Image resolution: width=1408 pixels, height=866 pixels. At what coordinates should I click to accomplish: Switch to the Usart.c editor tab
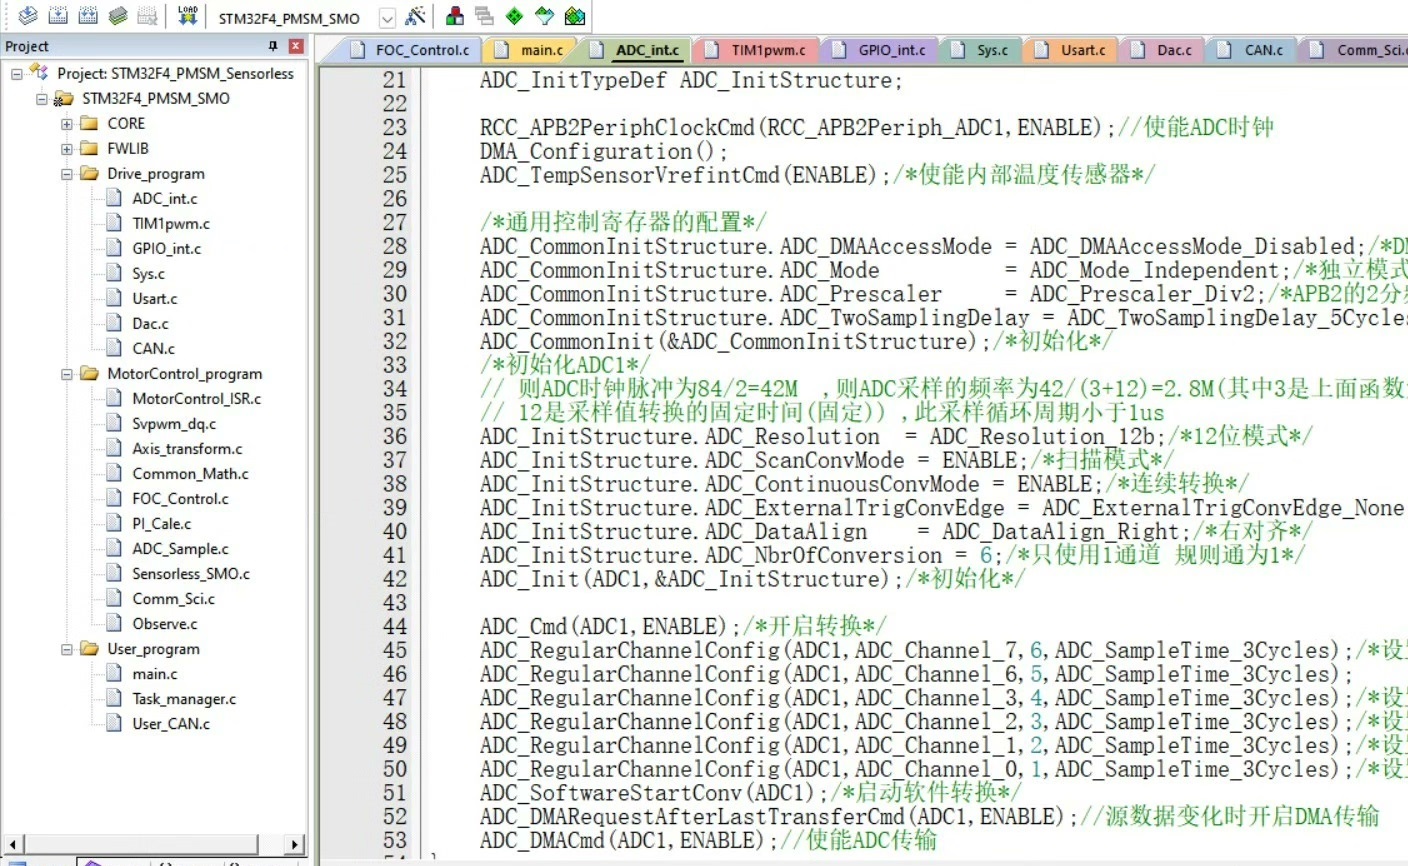[1072, 50]
